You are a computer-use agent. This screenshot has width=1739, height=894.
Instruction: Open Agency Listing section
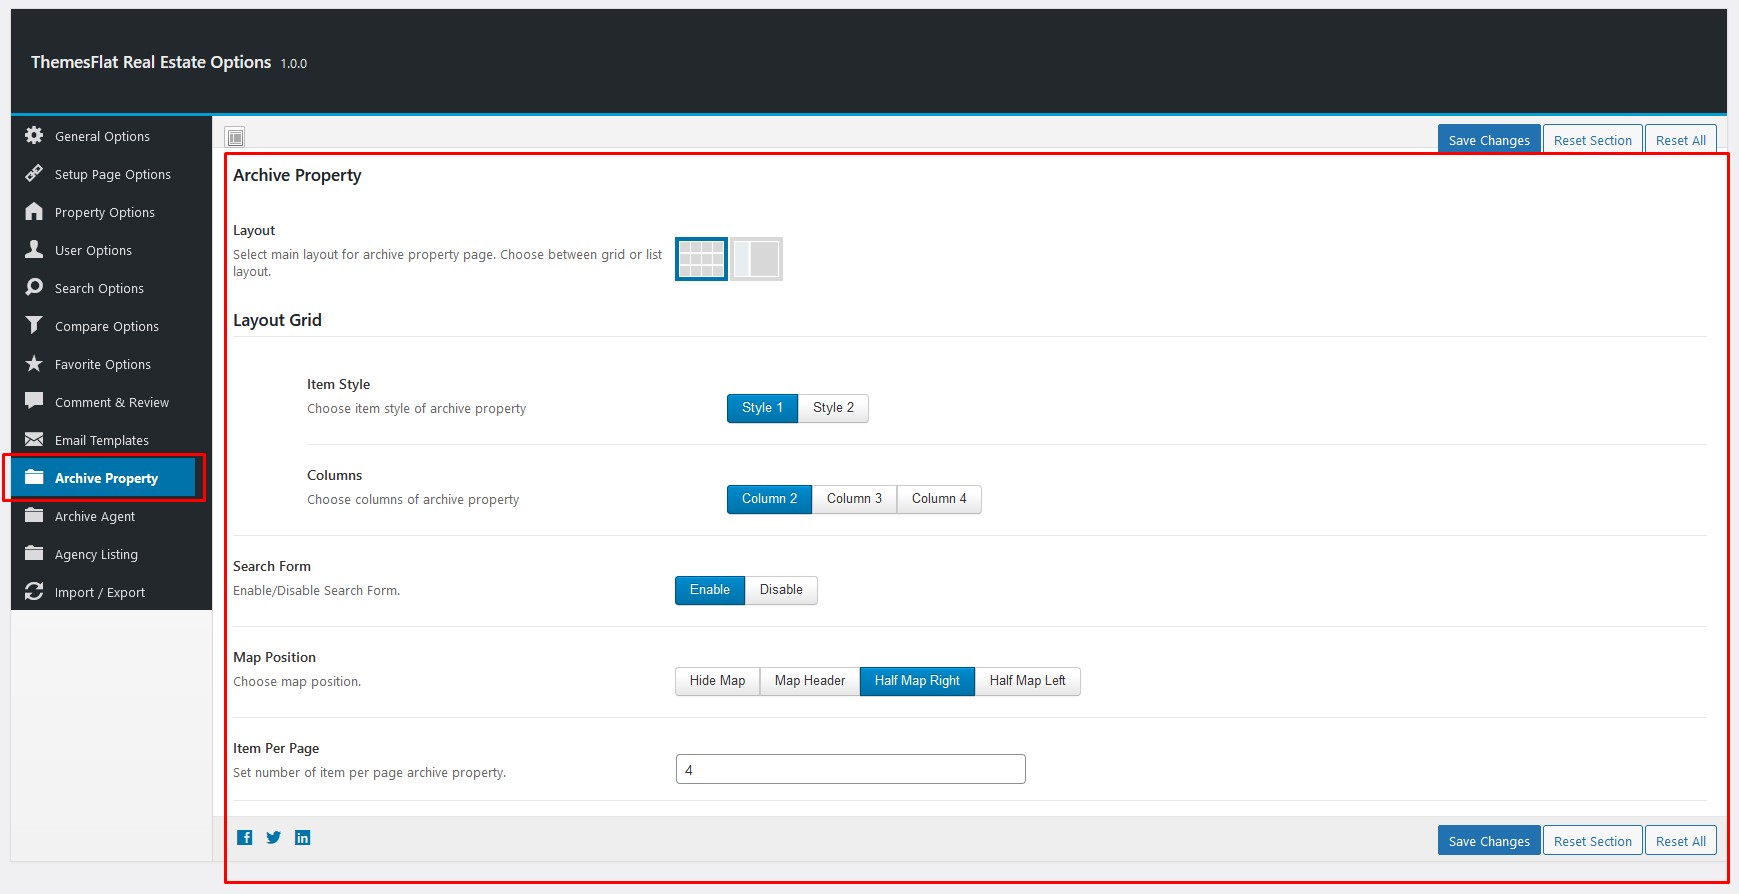point(111,554)
